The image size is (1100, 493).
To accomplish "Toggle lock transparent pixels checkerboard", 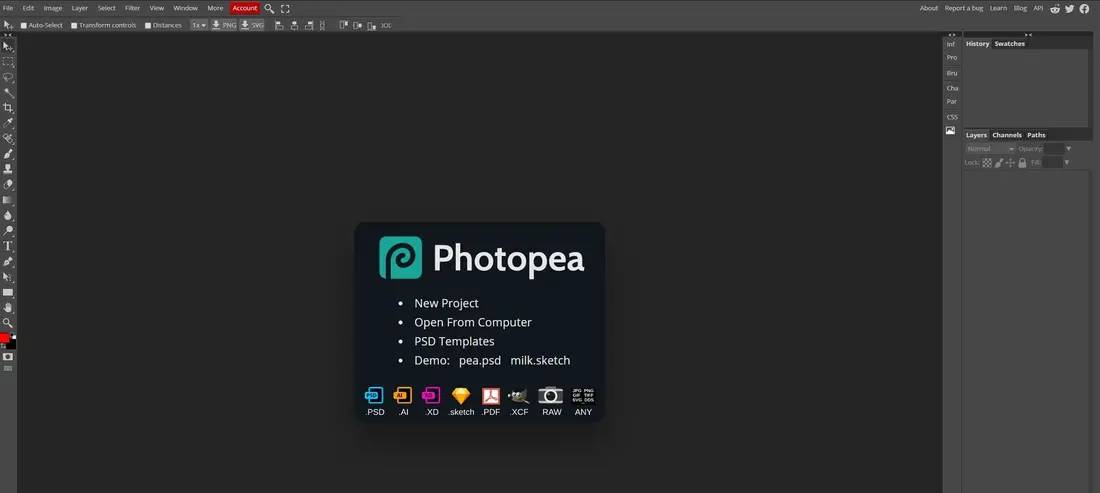I will [987, 163].
